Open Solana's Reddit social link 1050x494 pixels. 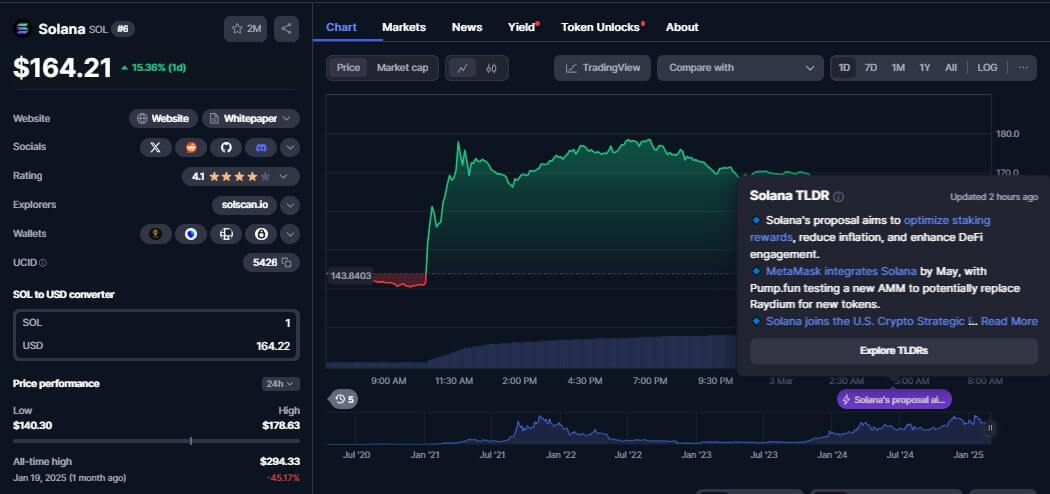click(x=190, y=147)
